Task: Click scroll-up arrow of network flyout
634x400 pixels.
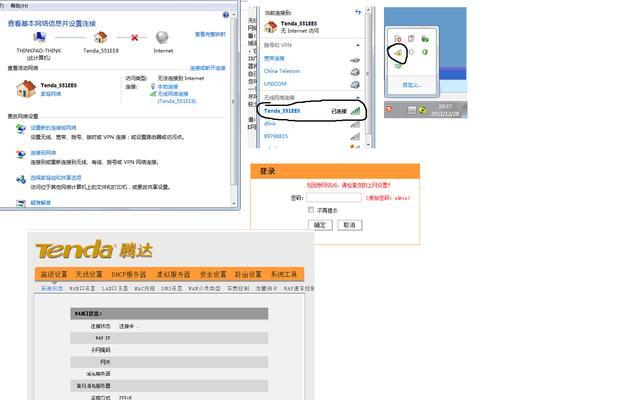Action: click(x=368, y=10)
